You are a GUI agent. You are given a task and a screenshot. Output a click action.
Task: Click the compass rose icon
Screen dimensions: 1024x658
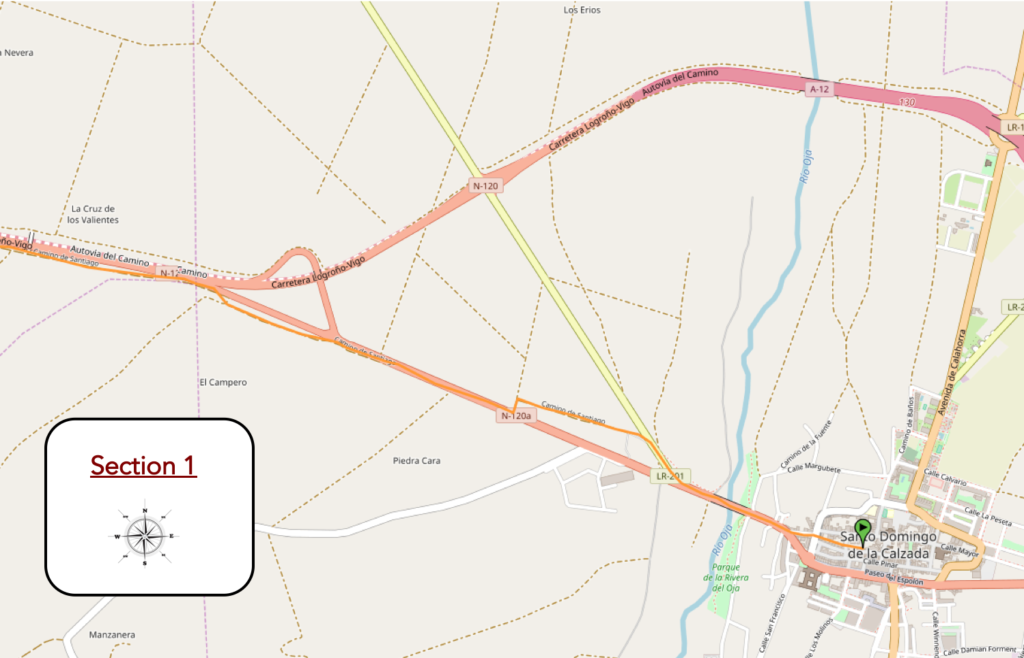[144, 537]
